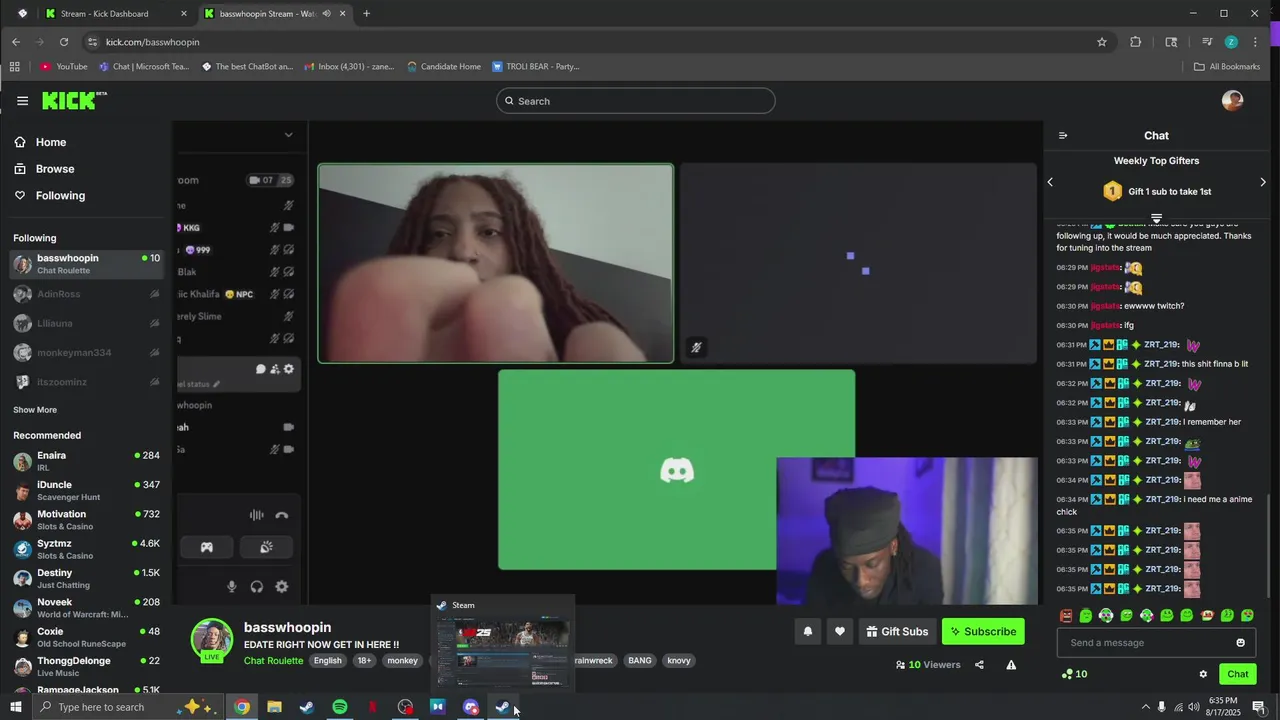Click the monkey tag
The height and width of the screenshot is (720, 1280).
click(x=402, y=661)
